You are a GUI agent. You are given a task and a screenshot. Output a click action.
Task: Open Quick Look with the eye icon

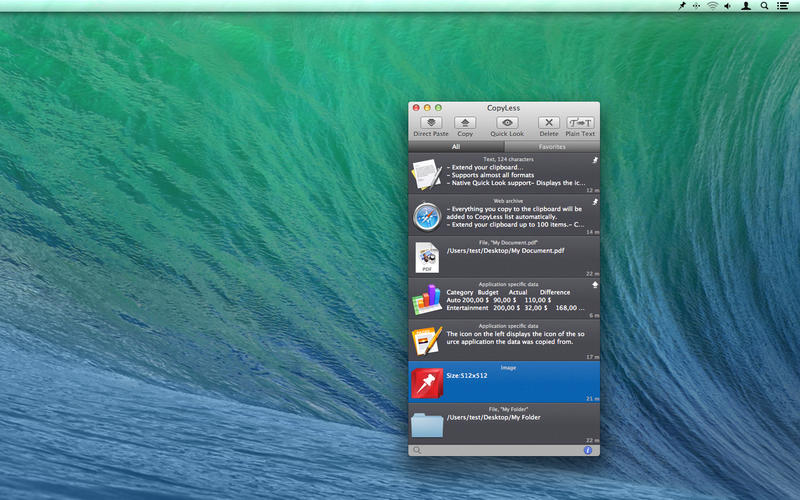pyautogui.click(x=507, y=122)
